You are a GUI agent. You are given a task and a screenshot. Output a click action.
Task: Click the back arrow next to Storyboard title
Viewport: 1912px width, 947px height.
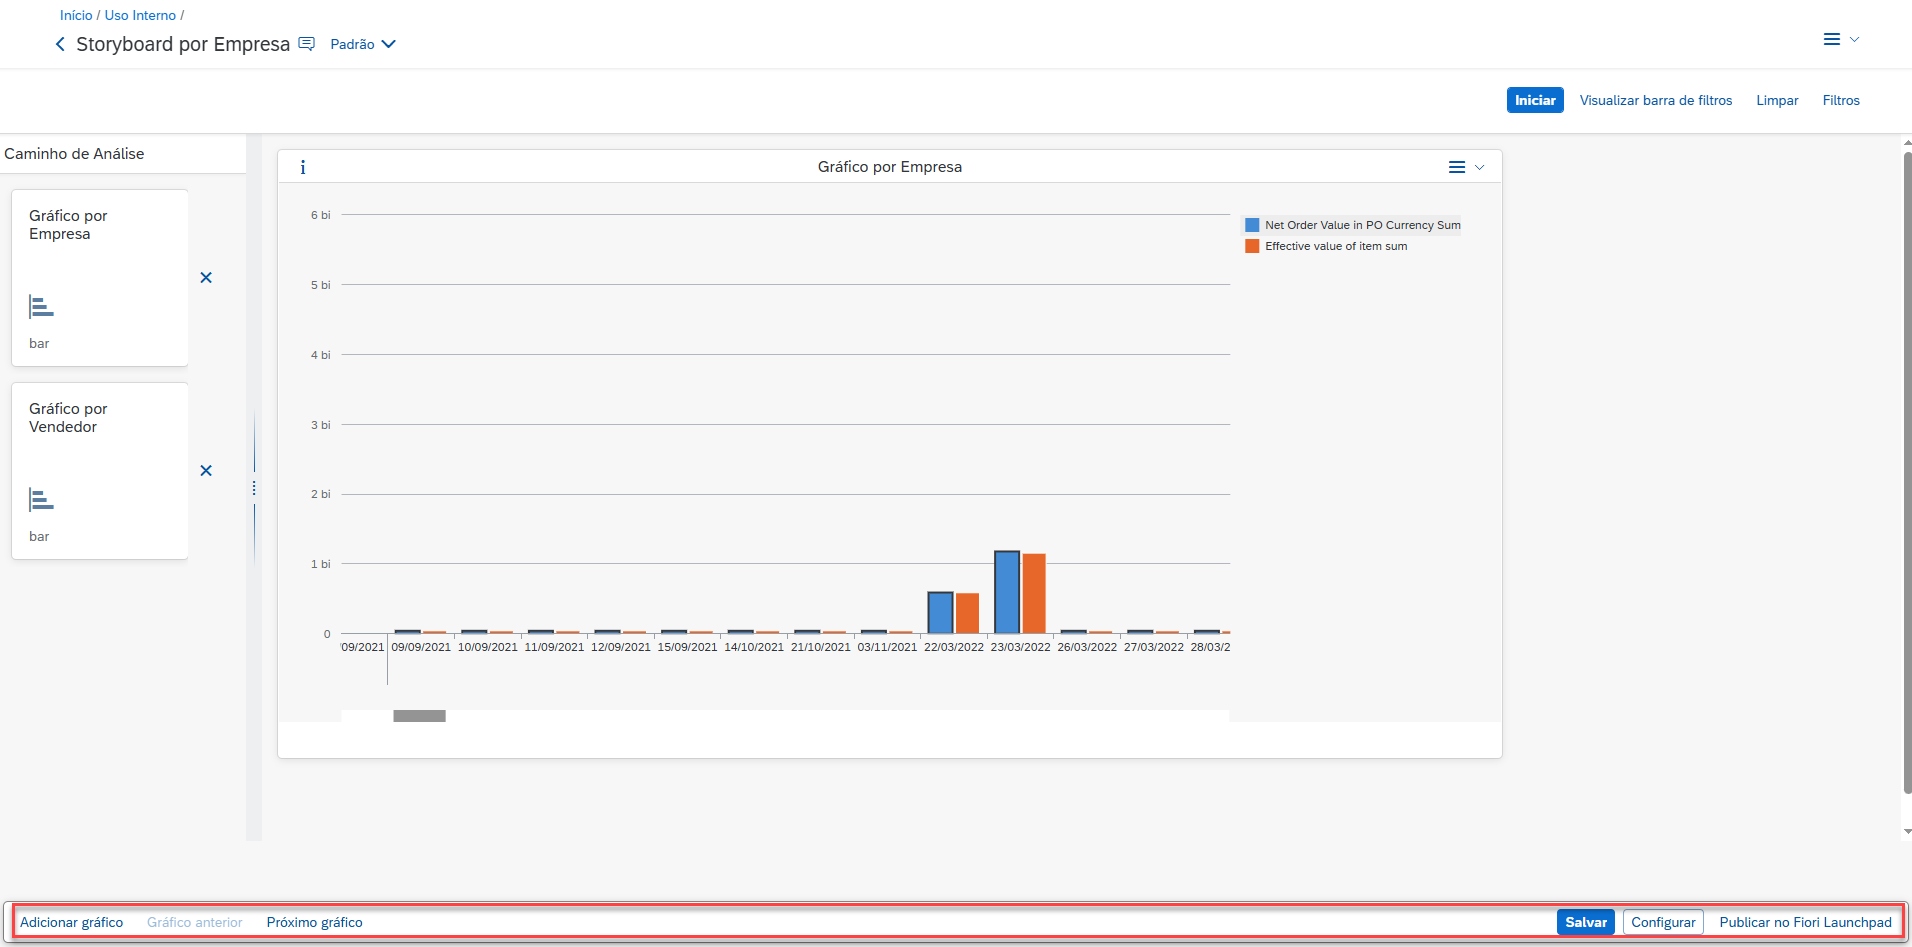(x=60, y=44)
